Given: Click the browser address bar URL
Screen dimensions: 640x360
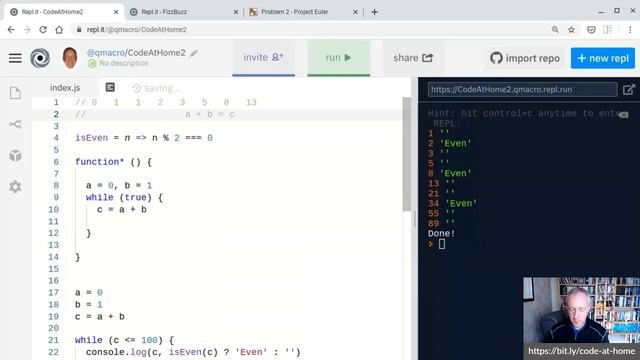Looking at the screenshot, I should (x=136, y=29).
